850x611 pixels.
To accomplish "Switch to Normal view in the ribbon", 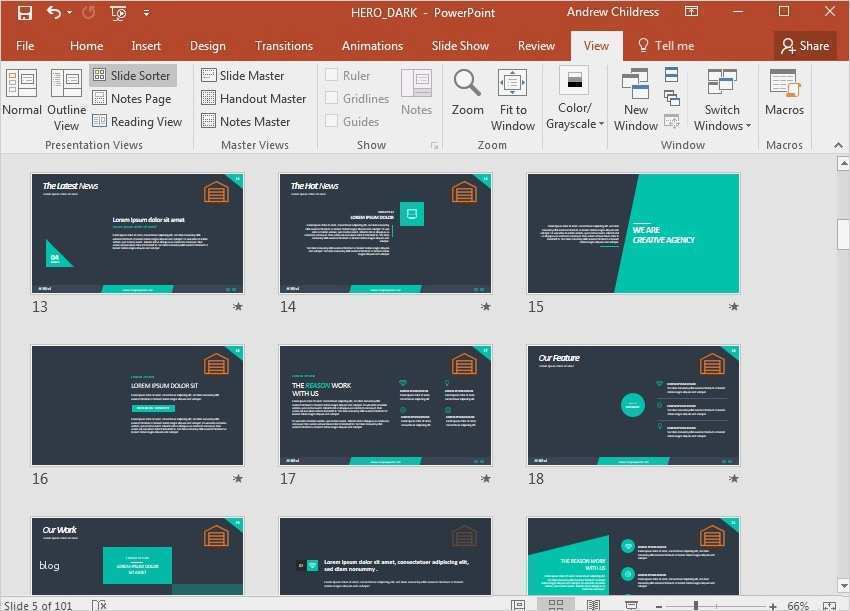I will pos(21,95).
